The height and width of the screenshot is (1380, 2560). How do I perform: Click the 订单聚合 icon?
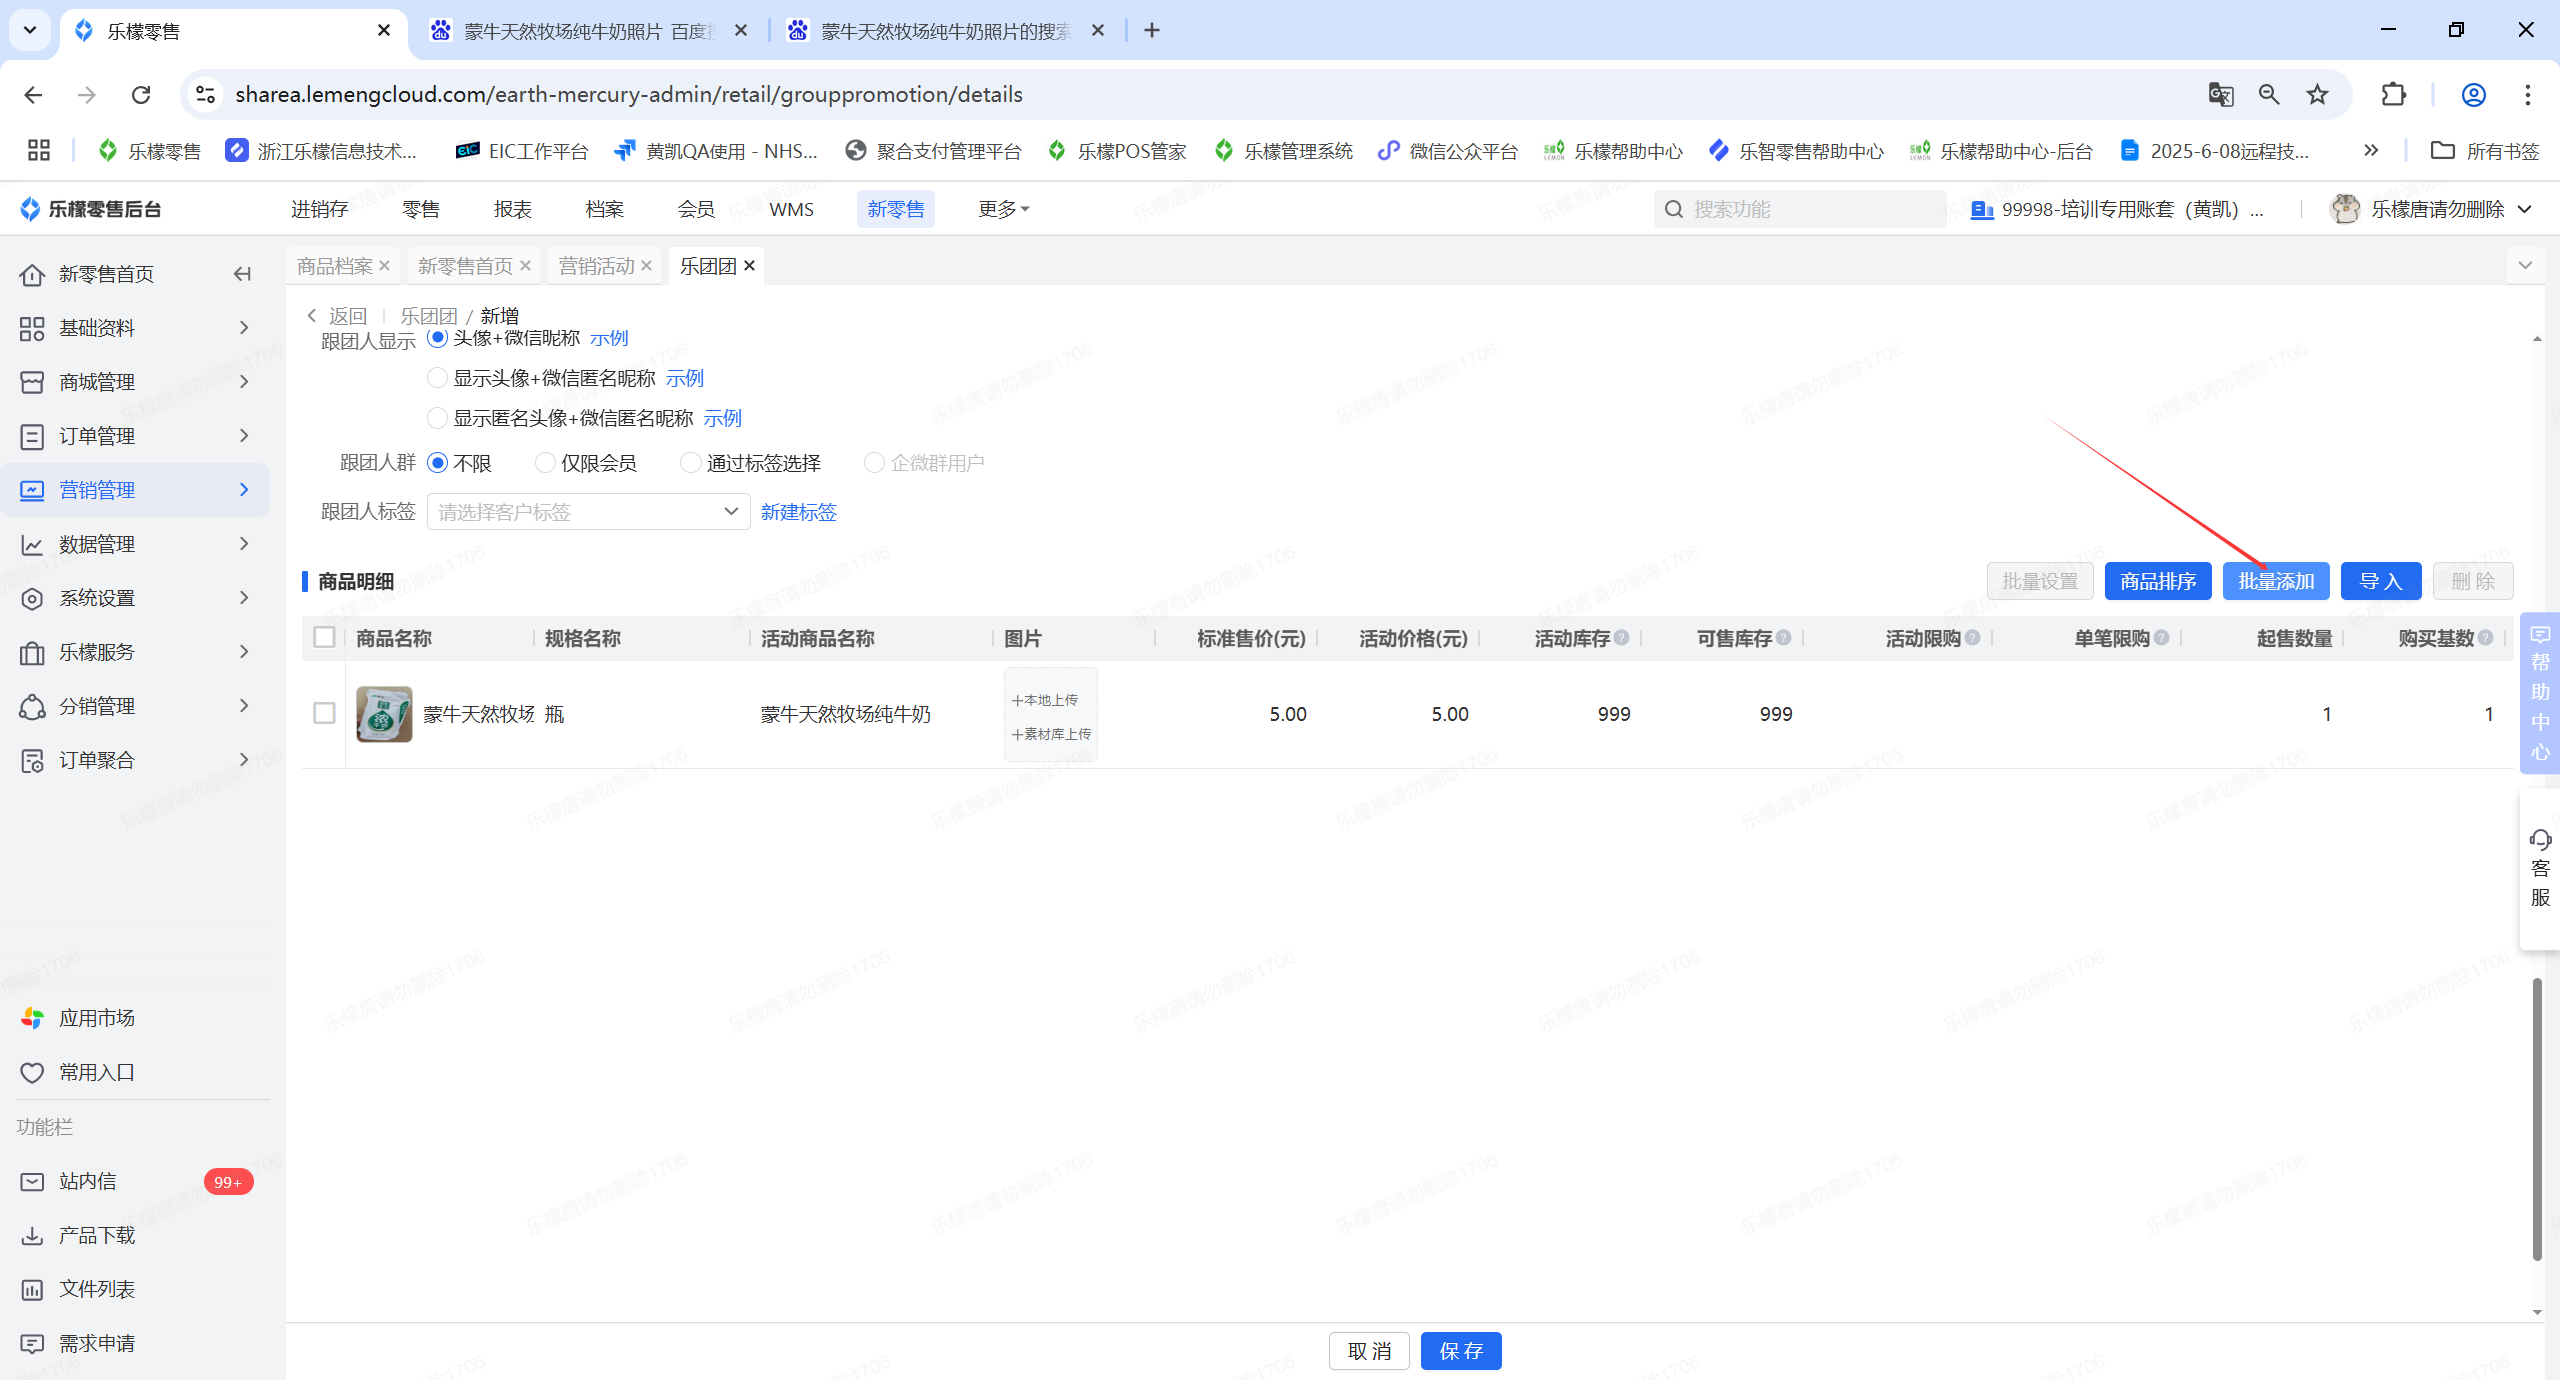pyautogui.click(x=32, y=760)
